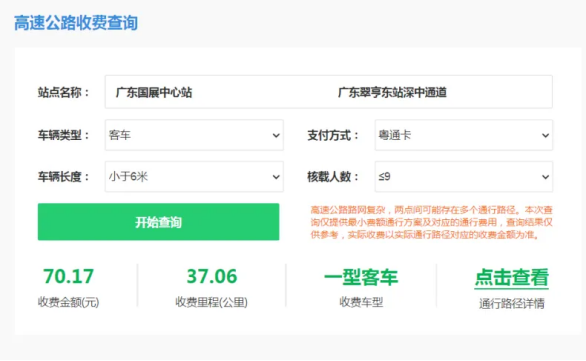Click the 高速公路收费查询 page title
Image resolution: width=586 pixels, height=361 pixels.
tap(76, 23)
